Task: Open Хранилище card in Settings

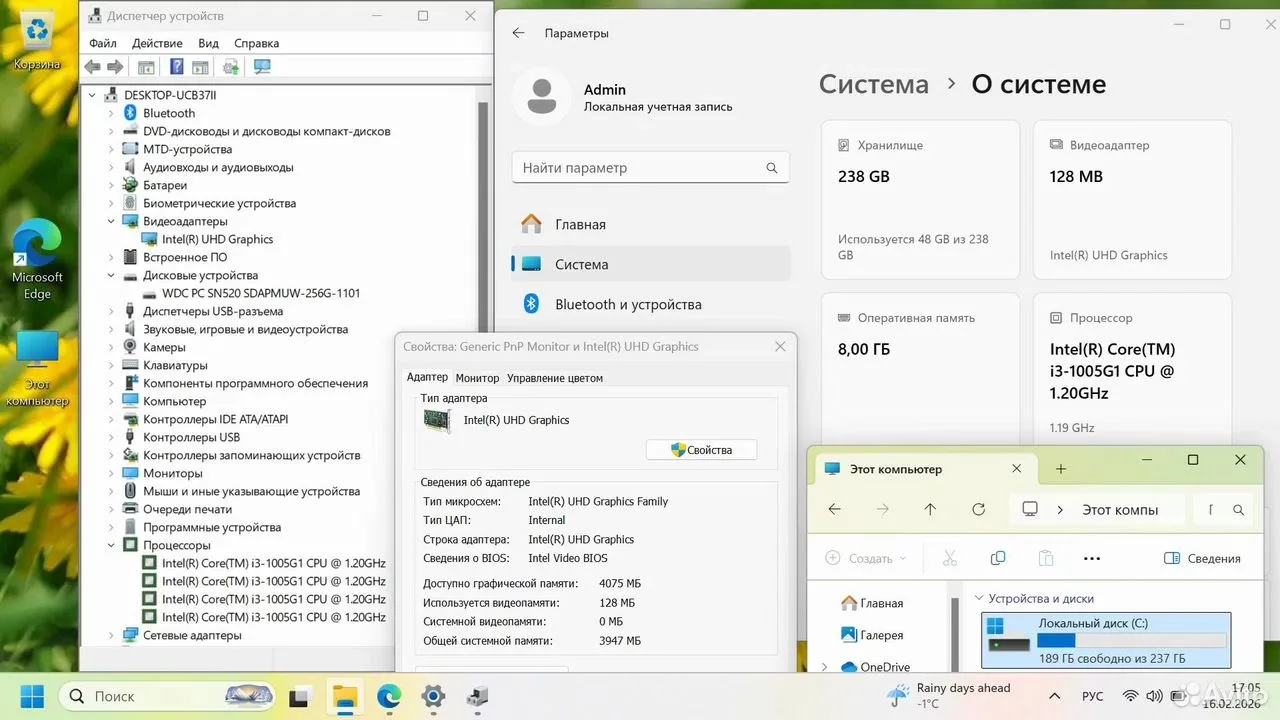Action: pos(920,200)
